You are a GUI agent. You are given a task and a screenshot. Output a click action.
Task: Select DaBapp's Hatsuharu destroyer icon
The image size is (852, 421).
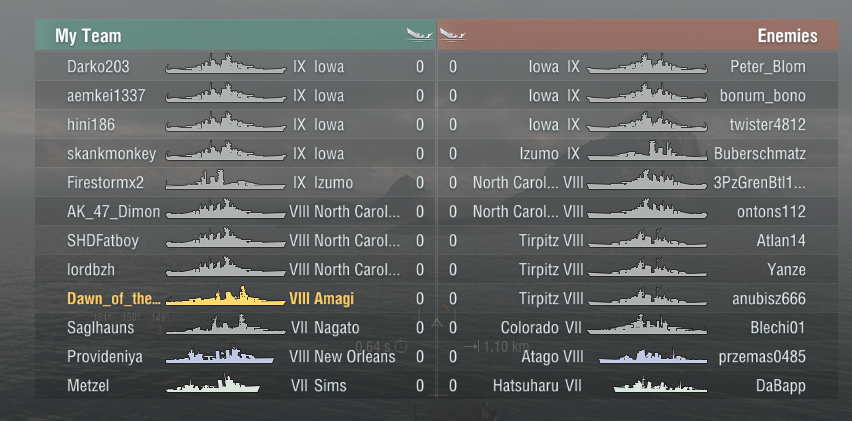click(x=660, y=385)
